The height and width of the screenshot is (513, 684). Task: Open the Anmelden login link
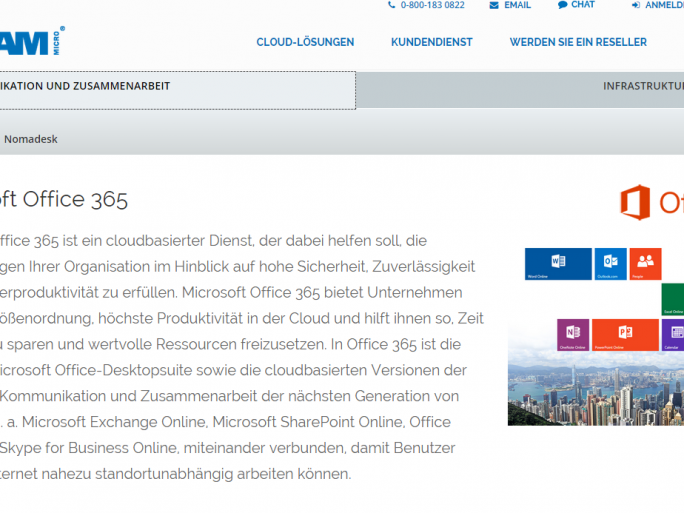664,5
